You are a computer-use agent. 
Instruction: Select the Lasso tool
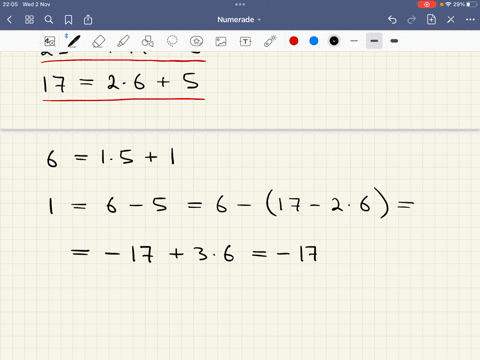[x=172, y=41]
